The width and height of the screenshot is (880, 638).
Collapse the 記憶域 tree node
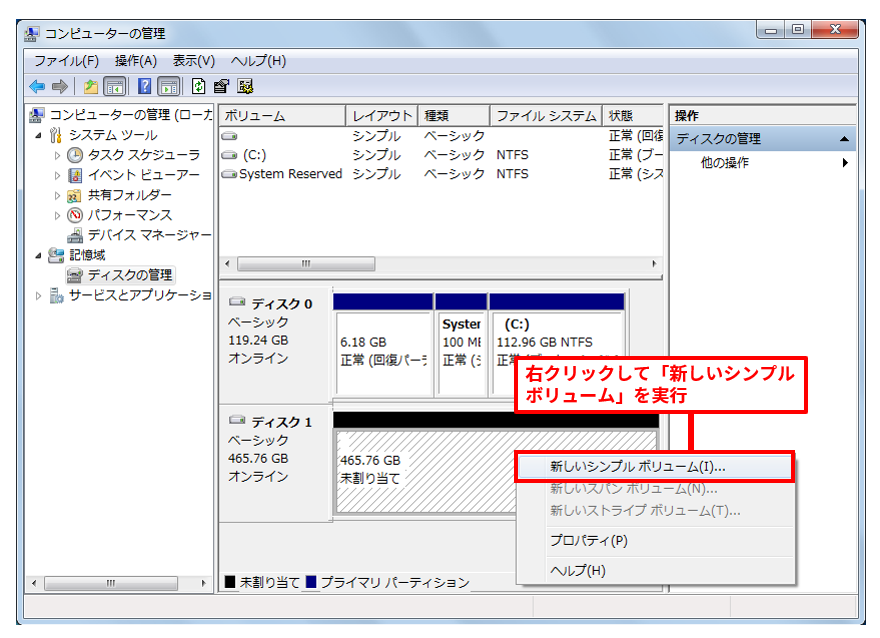[38, 255]
